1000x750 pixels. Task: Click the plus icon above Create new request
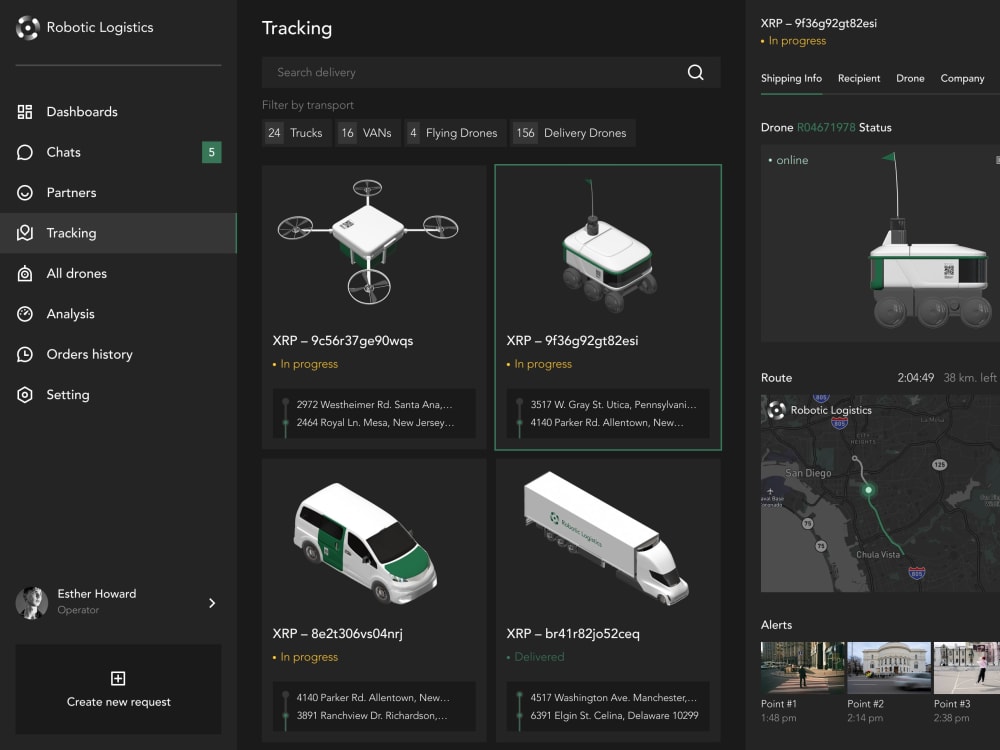pyautogui.click(x=118, y=678)
